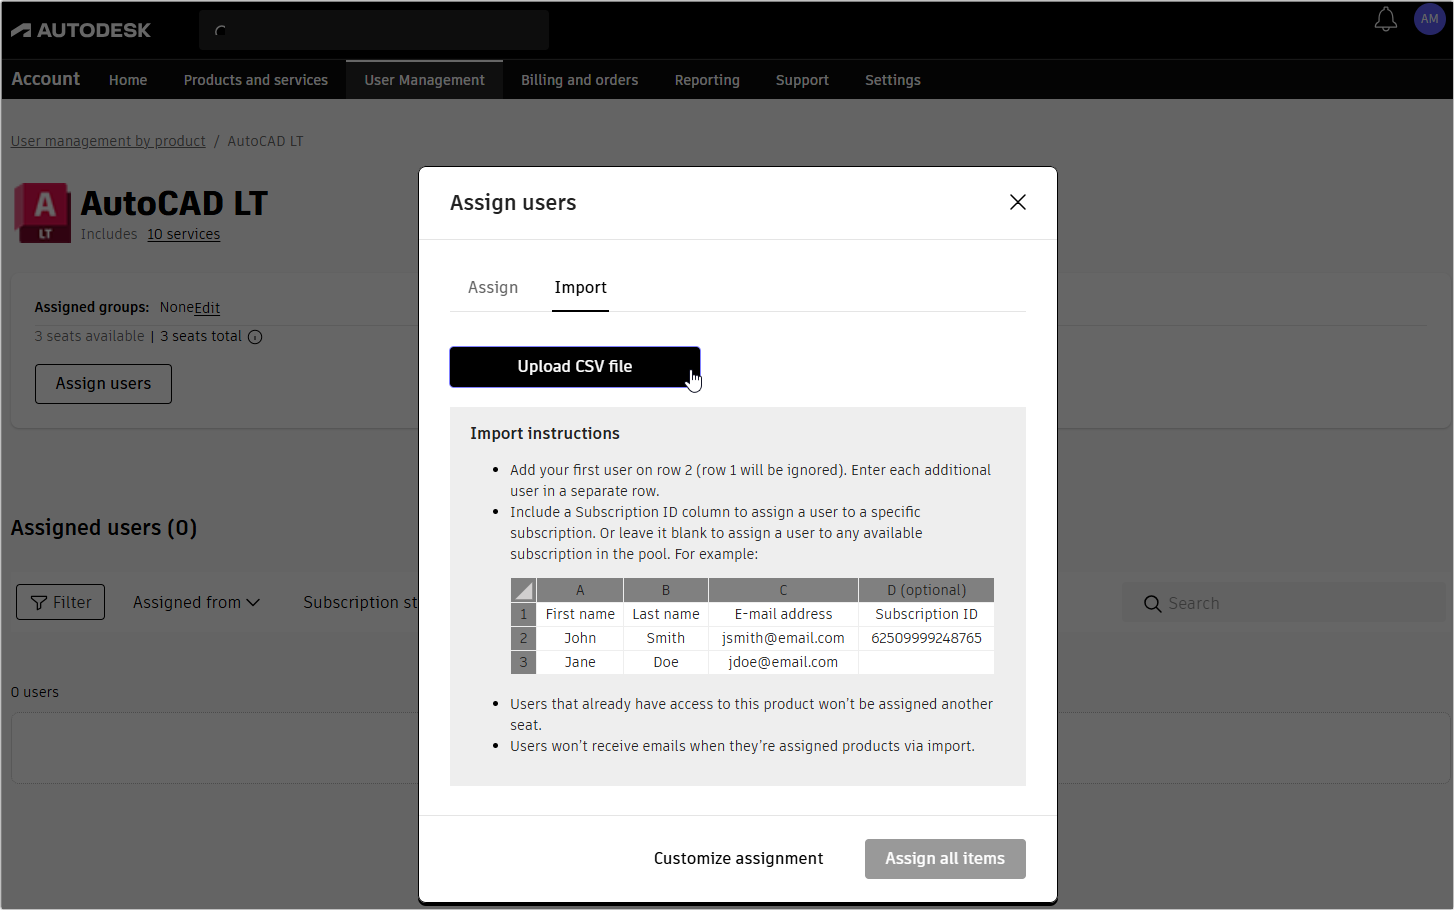Viewport: 1455px width, 911px height.
Task: Open the Settings section
Action: (x=892, y=80)
